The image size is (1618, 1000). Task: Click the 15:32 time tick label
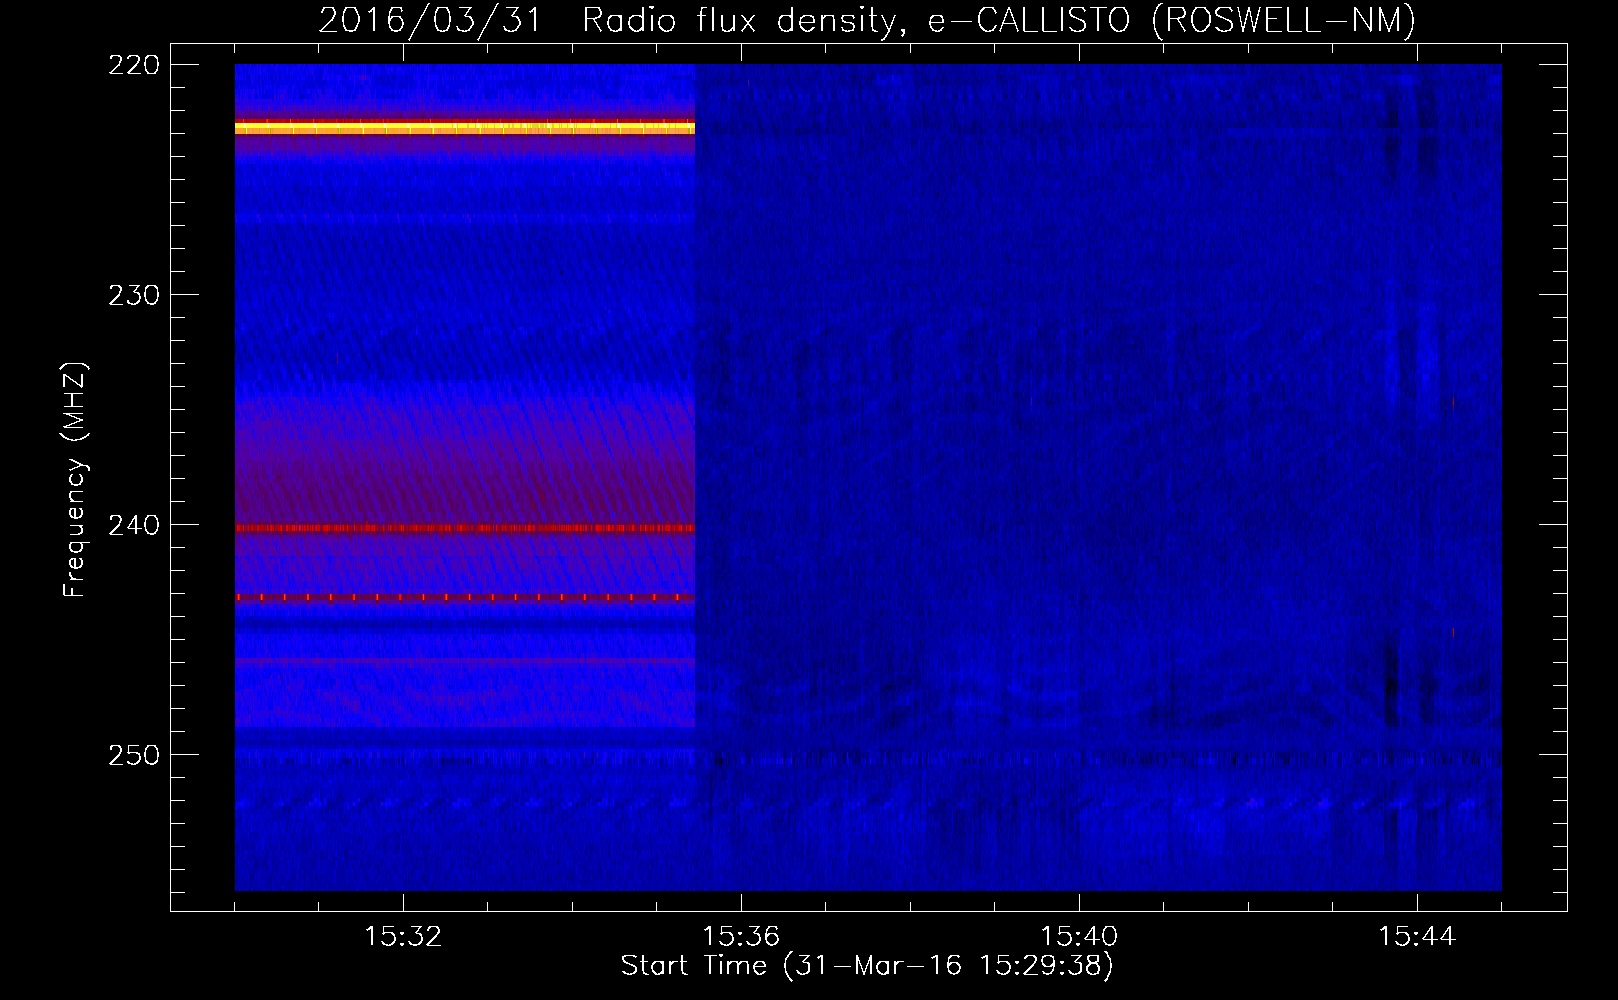(x=403, y=937)
